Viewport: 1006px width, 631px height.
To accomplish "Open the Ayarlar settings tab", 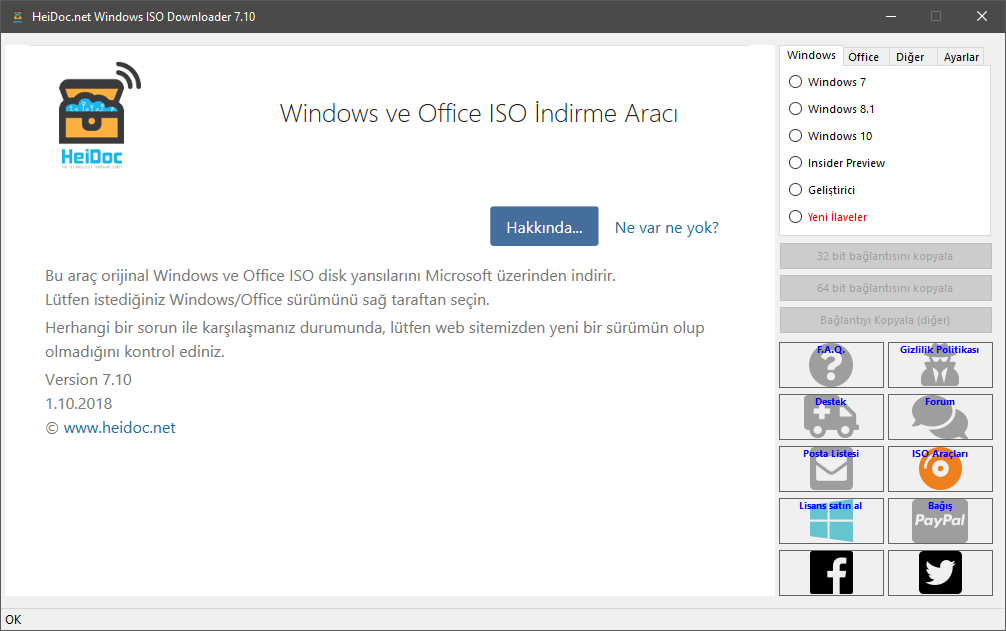I will [x=961, y=57].
